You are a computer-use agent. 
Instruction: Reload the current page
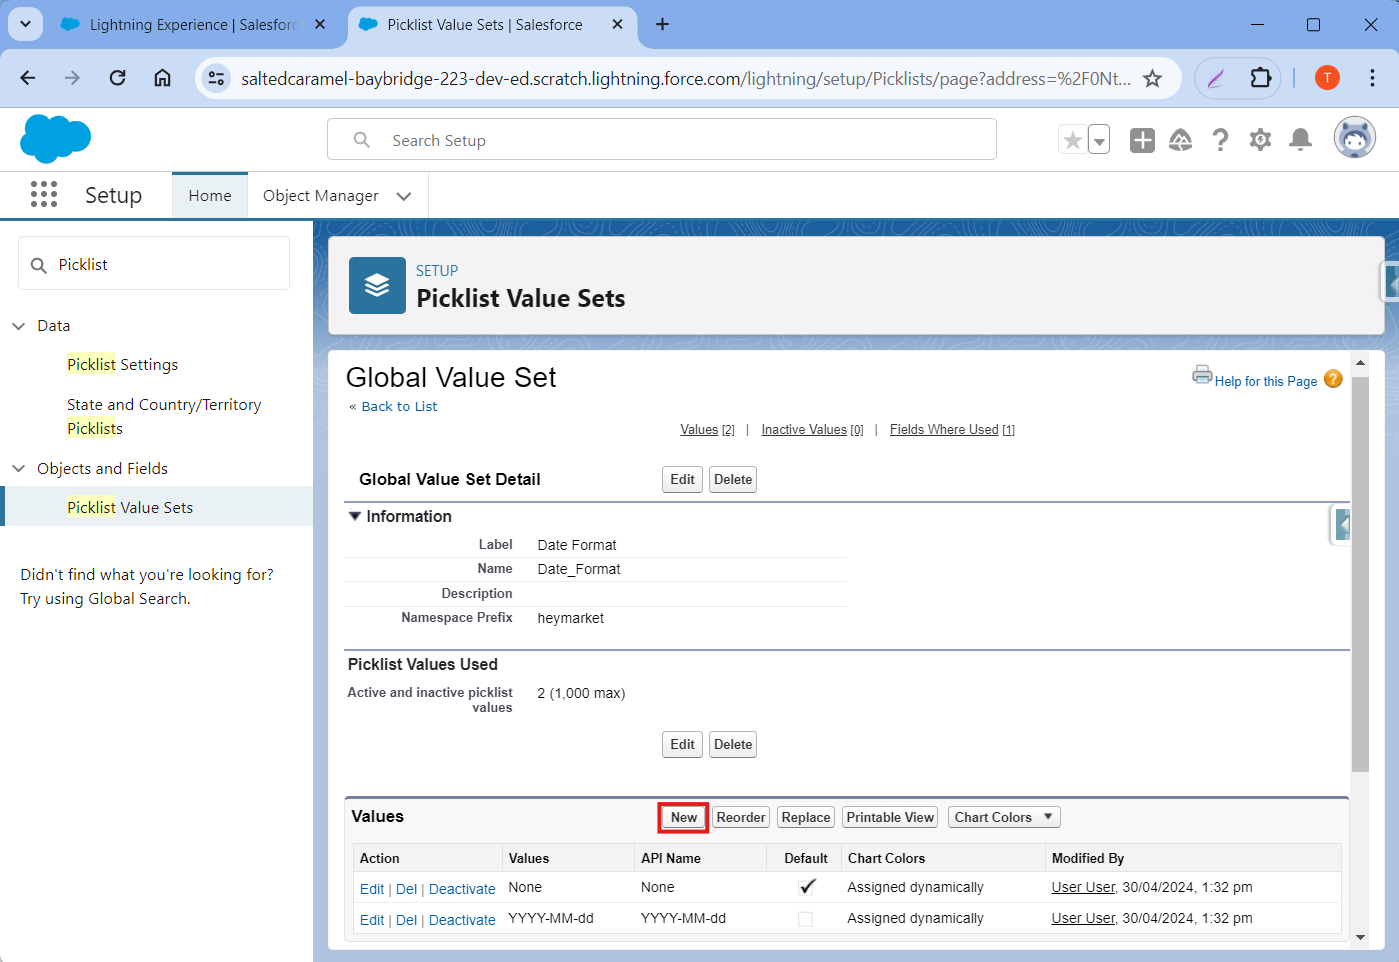pos(117,78)
